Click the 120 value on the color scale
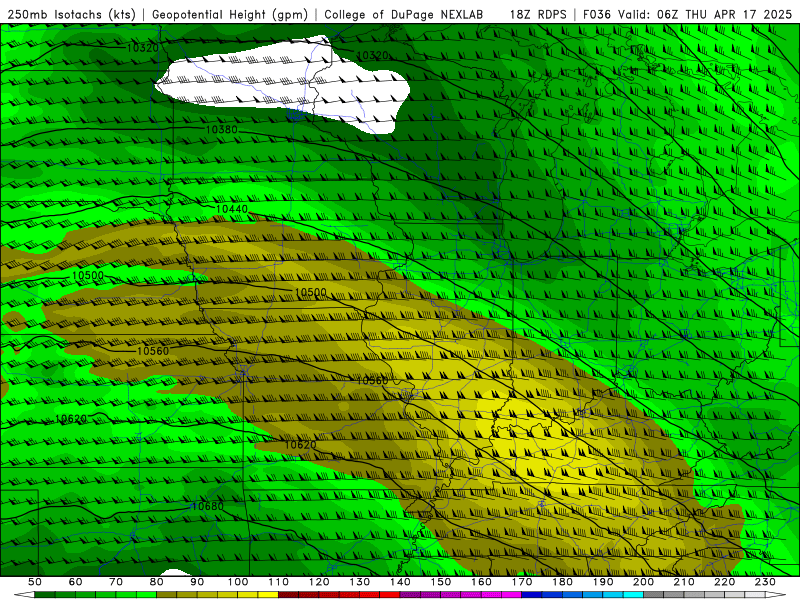Screen dimensions: 800x600 point(319,582)
